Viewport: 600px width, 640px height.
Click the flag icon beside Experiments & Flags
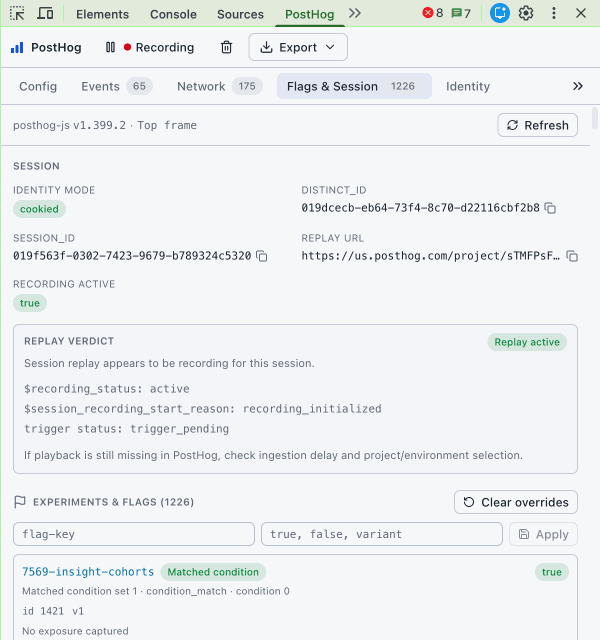coord(20,502)
